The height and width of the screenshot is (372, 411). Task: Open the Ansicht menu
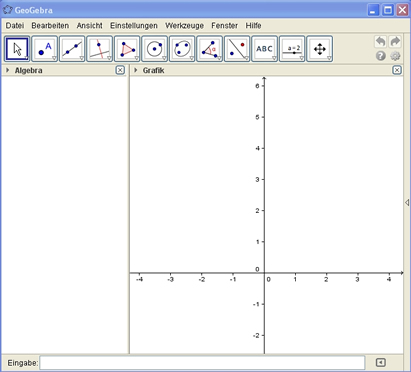click(90, 26)
